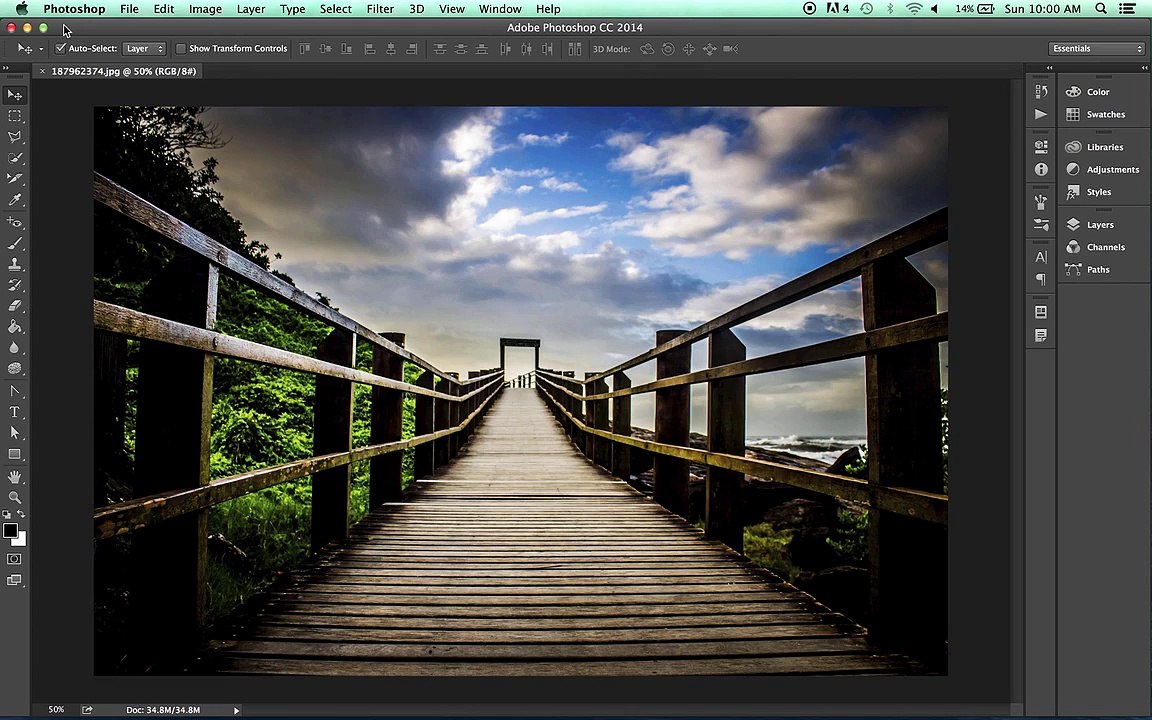Activate the Hand tool
Screen dimensions: 1152x720
(15, 476)
